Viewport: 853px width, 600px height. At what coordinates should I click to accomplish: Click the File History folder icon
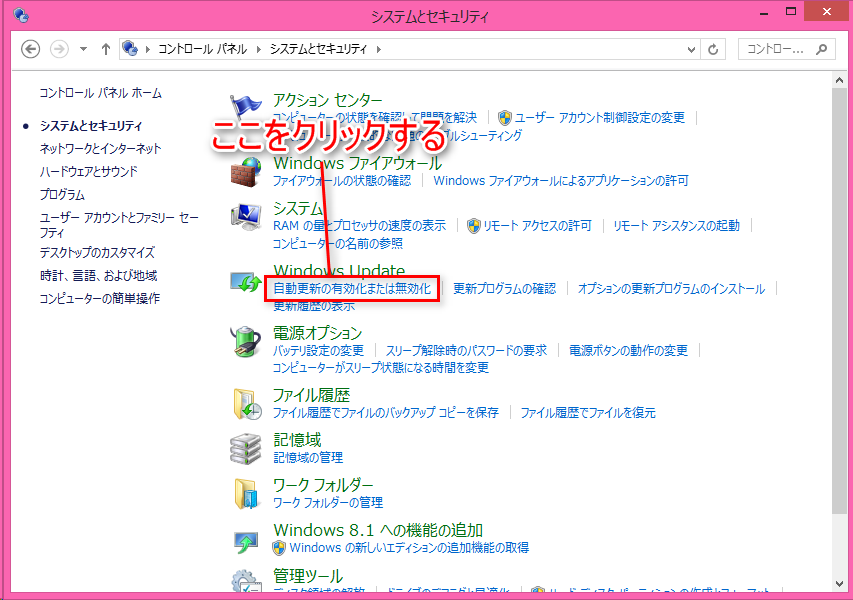[x=247, y=404]
